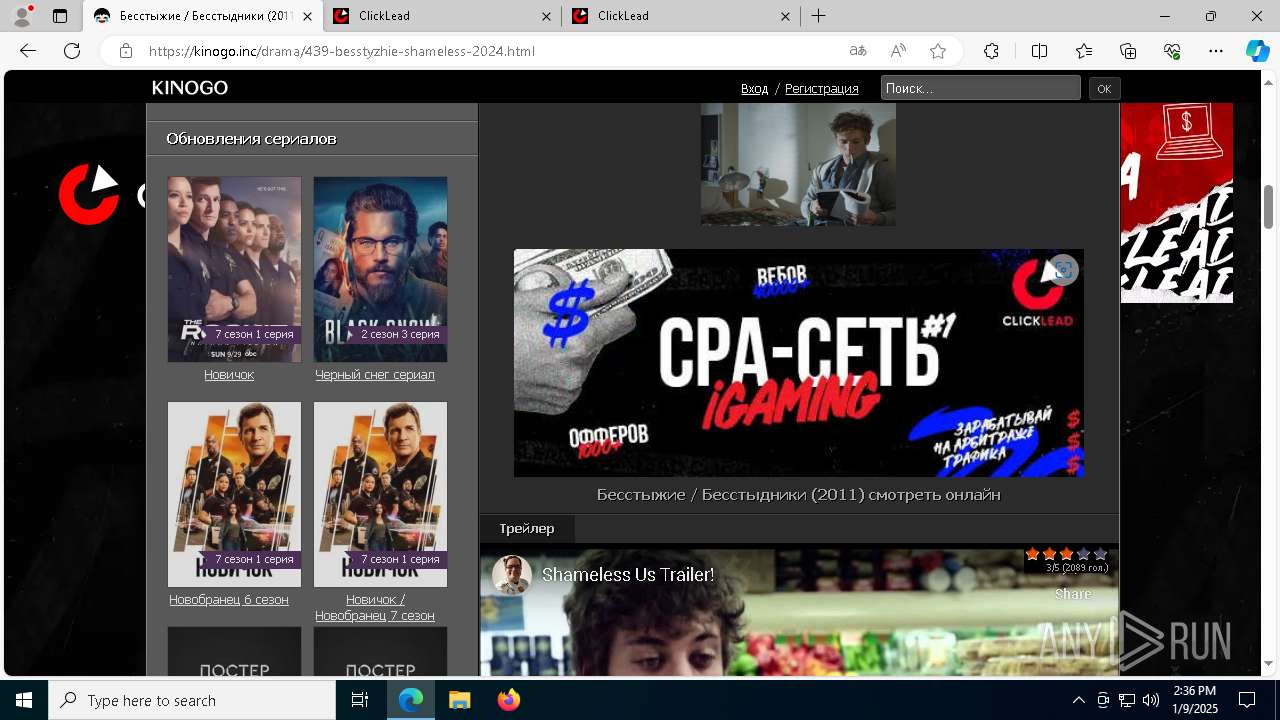
Task: Click the Регистрация link
Action: [x=822, y=89]
